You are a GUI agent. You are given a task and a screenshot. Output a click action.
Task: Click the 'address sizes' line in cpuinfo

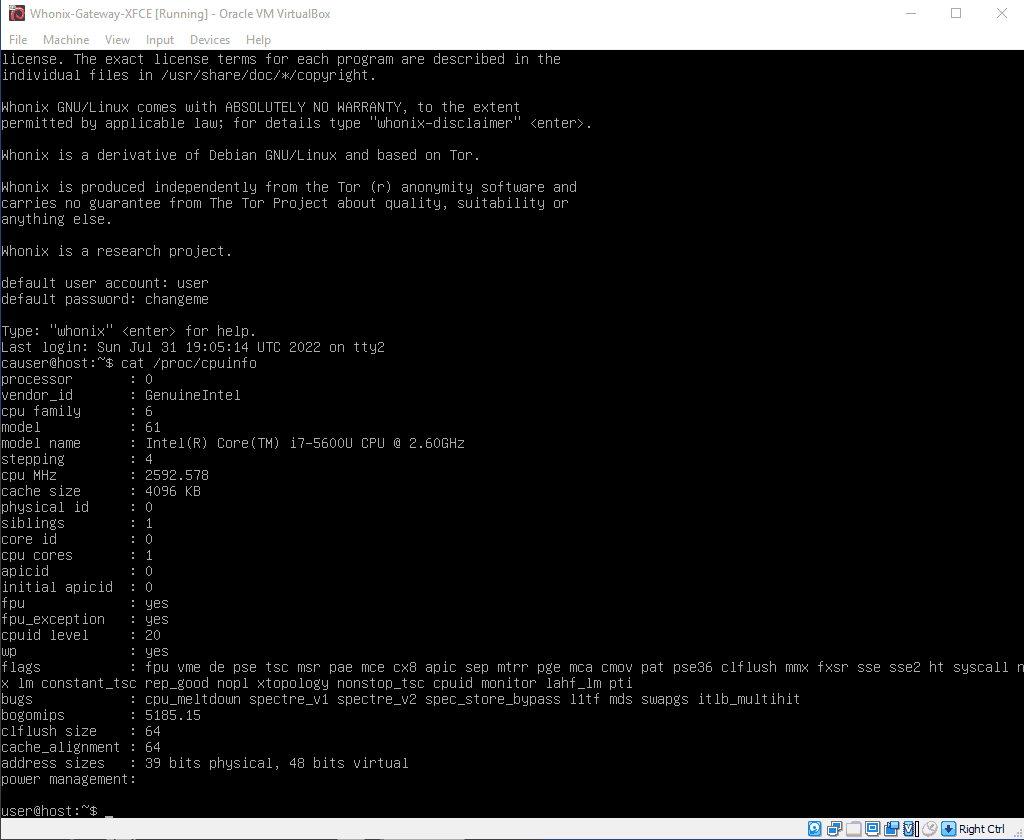[x=204, y=763]
